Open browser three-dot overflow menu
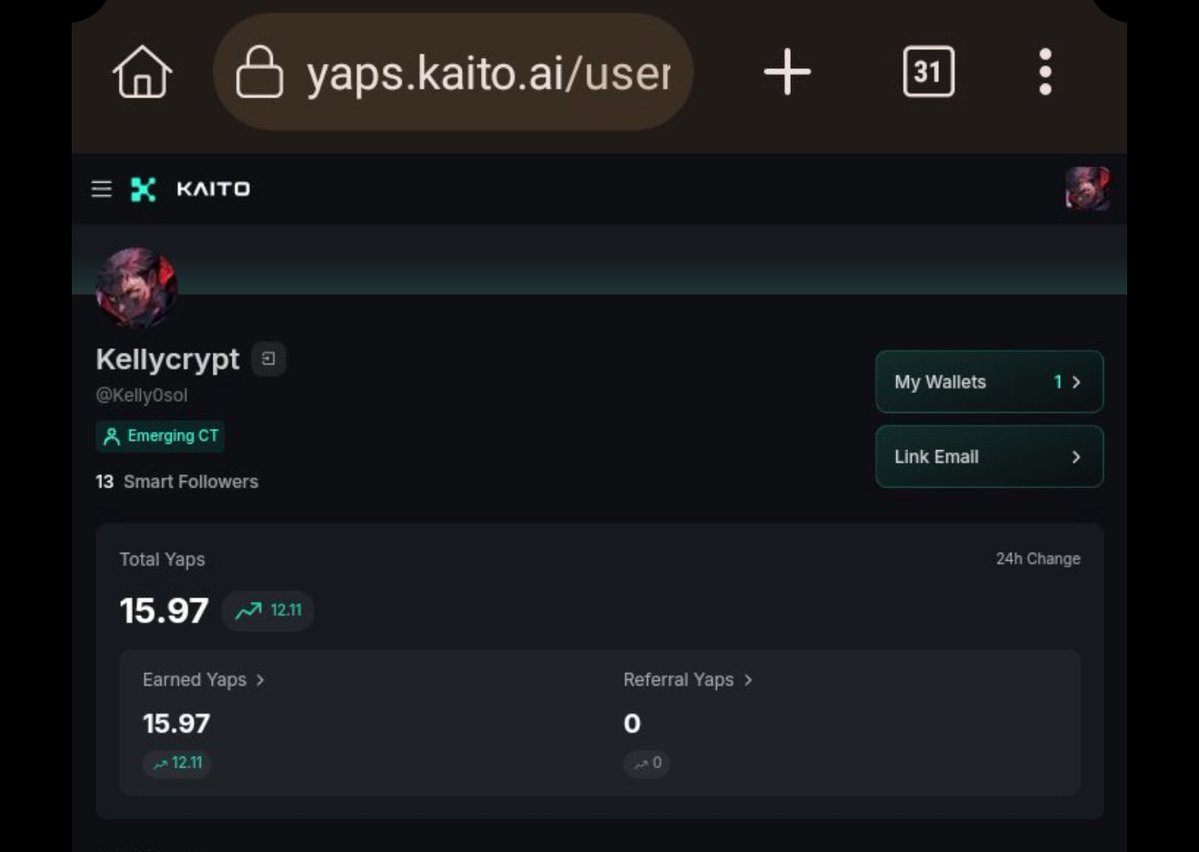The height and width of the screenshot is (852, 1199). click(1045, 72)
